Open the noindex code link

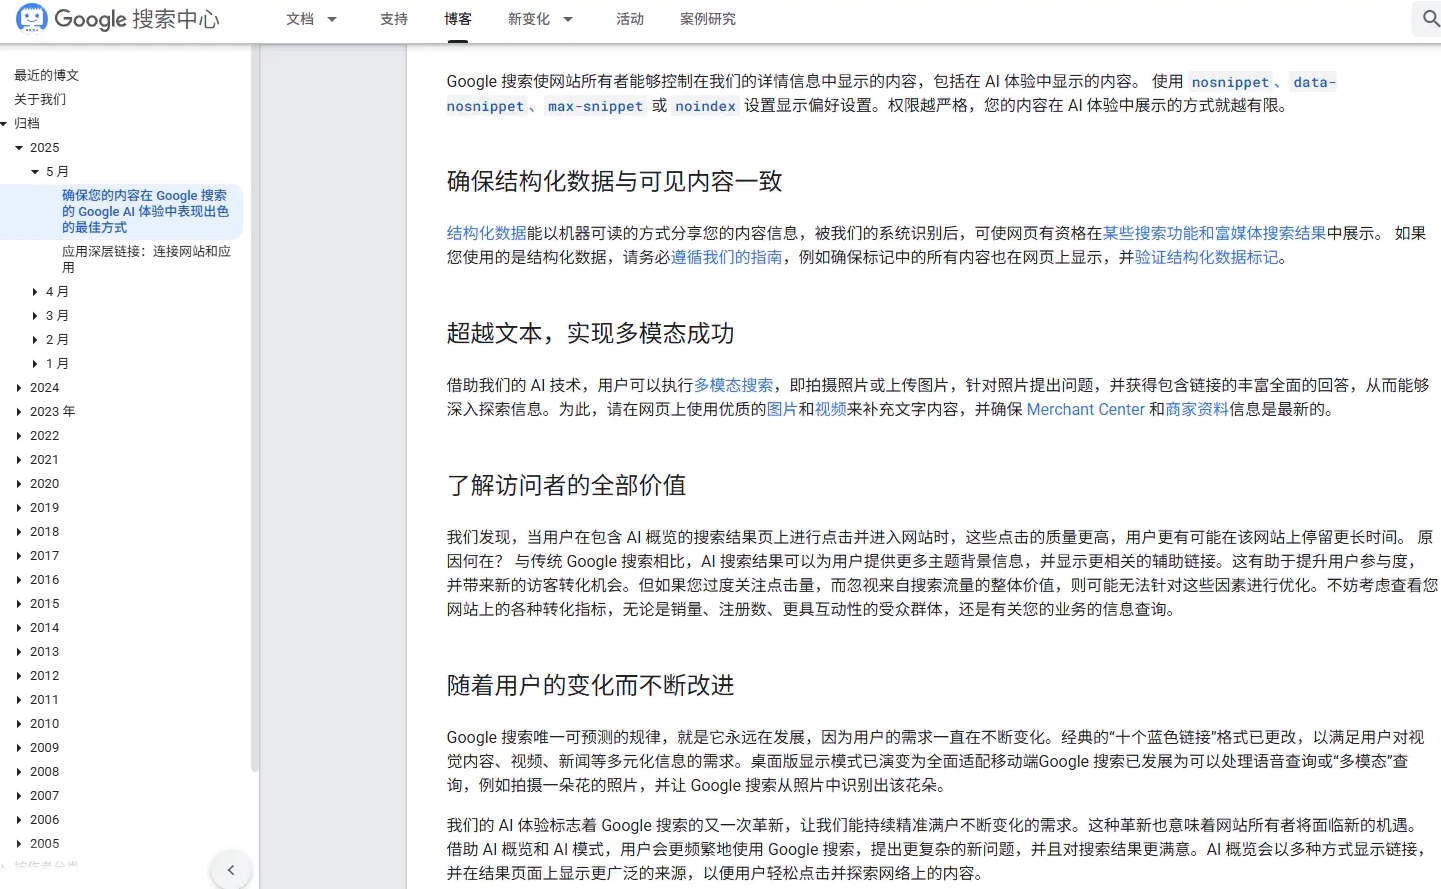click(x=705, y=106)
